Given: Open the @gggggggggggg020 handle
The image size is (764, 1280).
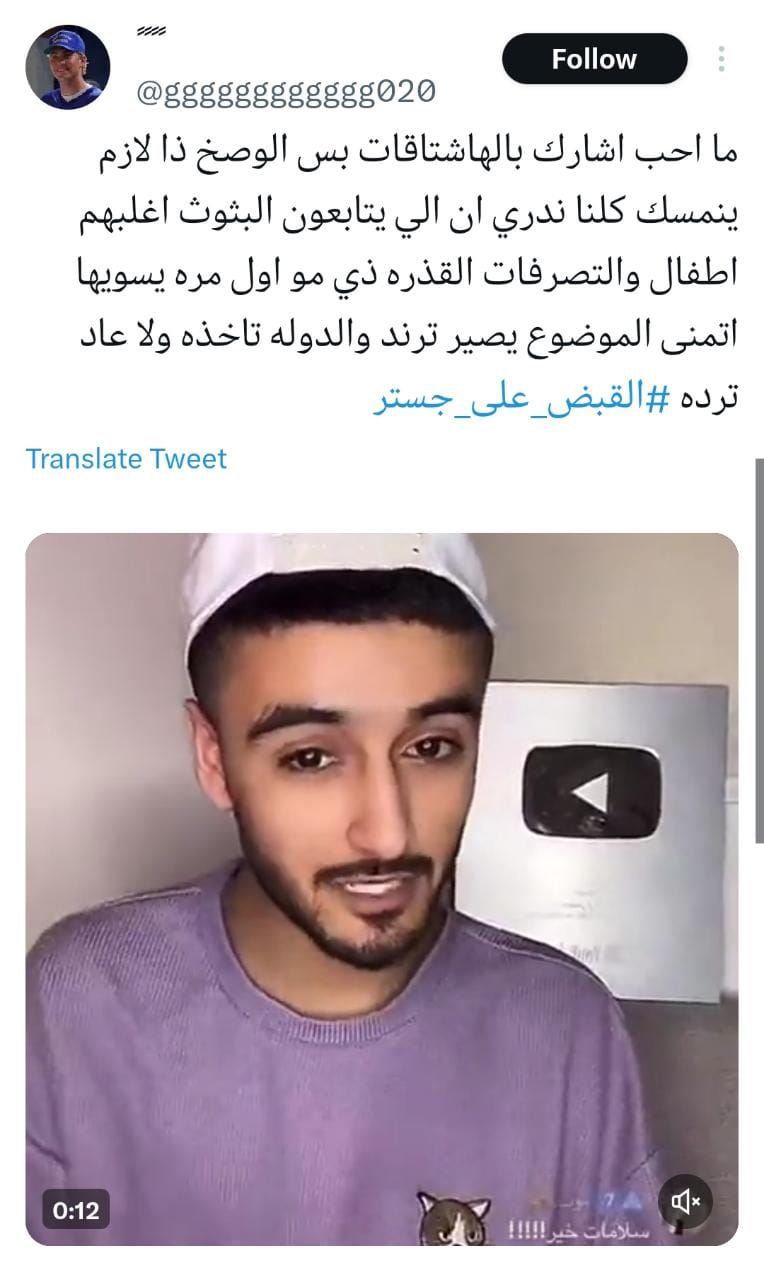Looking at the screenshot, I should pos(286,92).
